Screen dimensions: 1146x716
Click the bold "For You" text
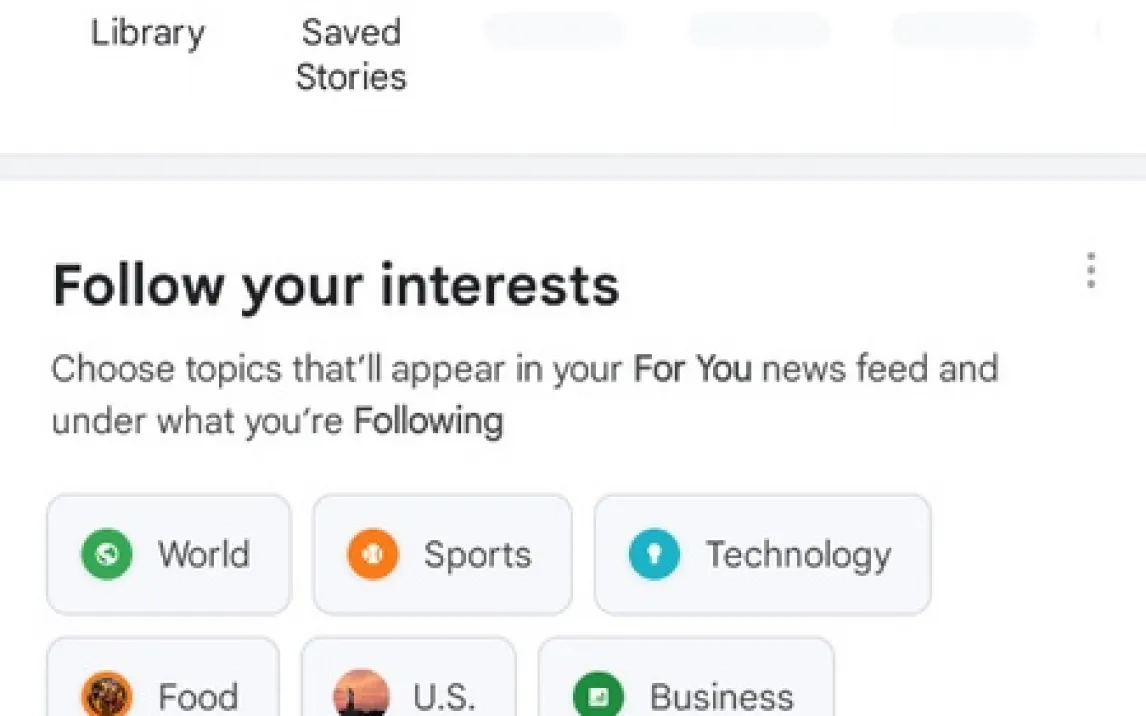click(x=692, y=369)
